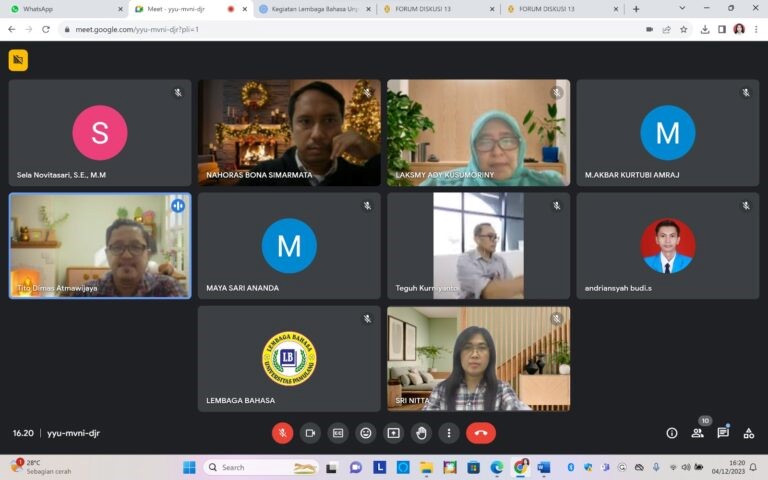Screen dimensions: 768x480
Task: Open Microsoft Edge from the taskbar
Action: pos(497,467)
